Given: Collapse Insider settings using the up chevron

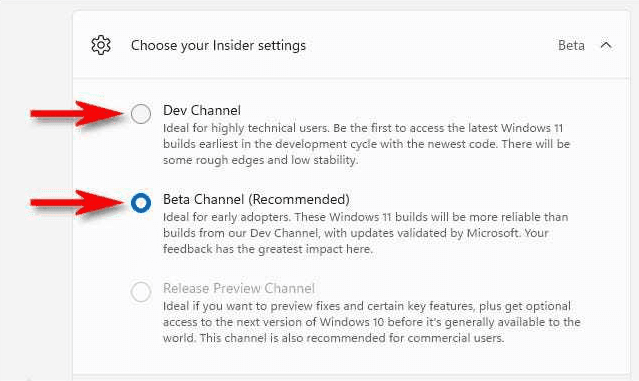Looking at the screenshot, I should (606, 45).
